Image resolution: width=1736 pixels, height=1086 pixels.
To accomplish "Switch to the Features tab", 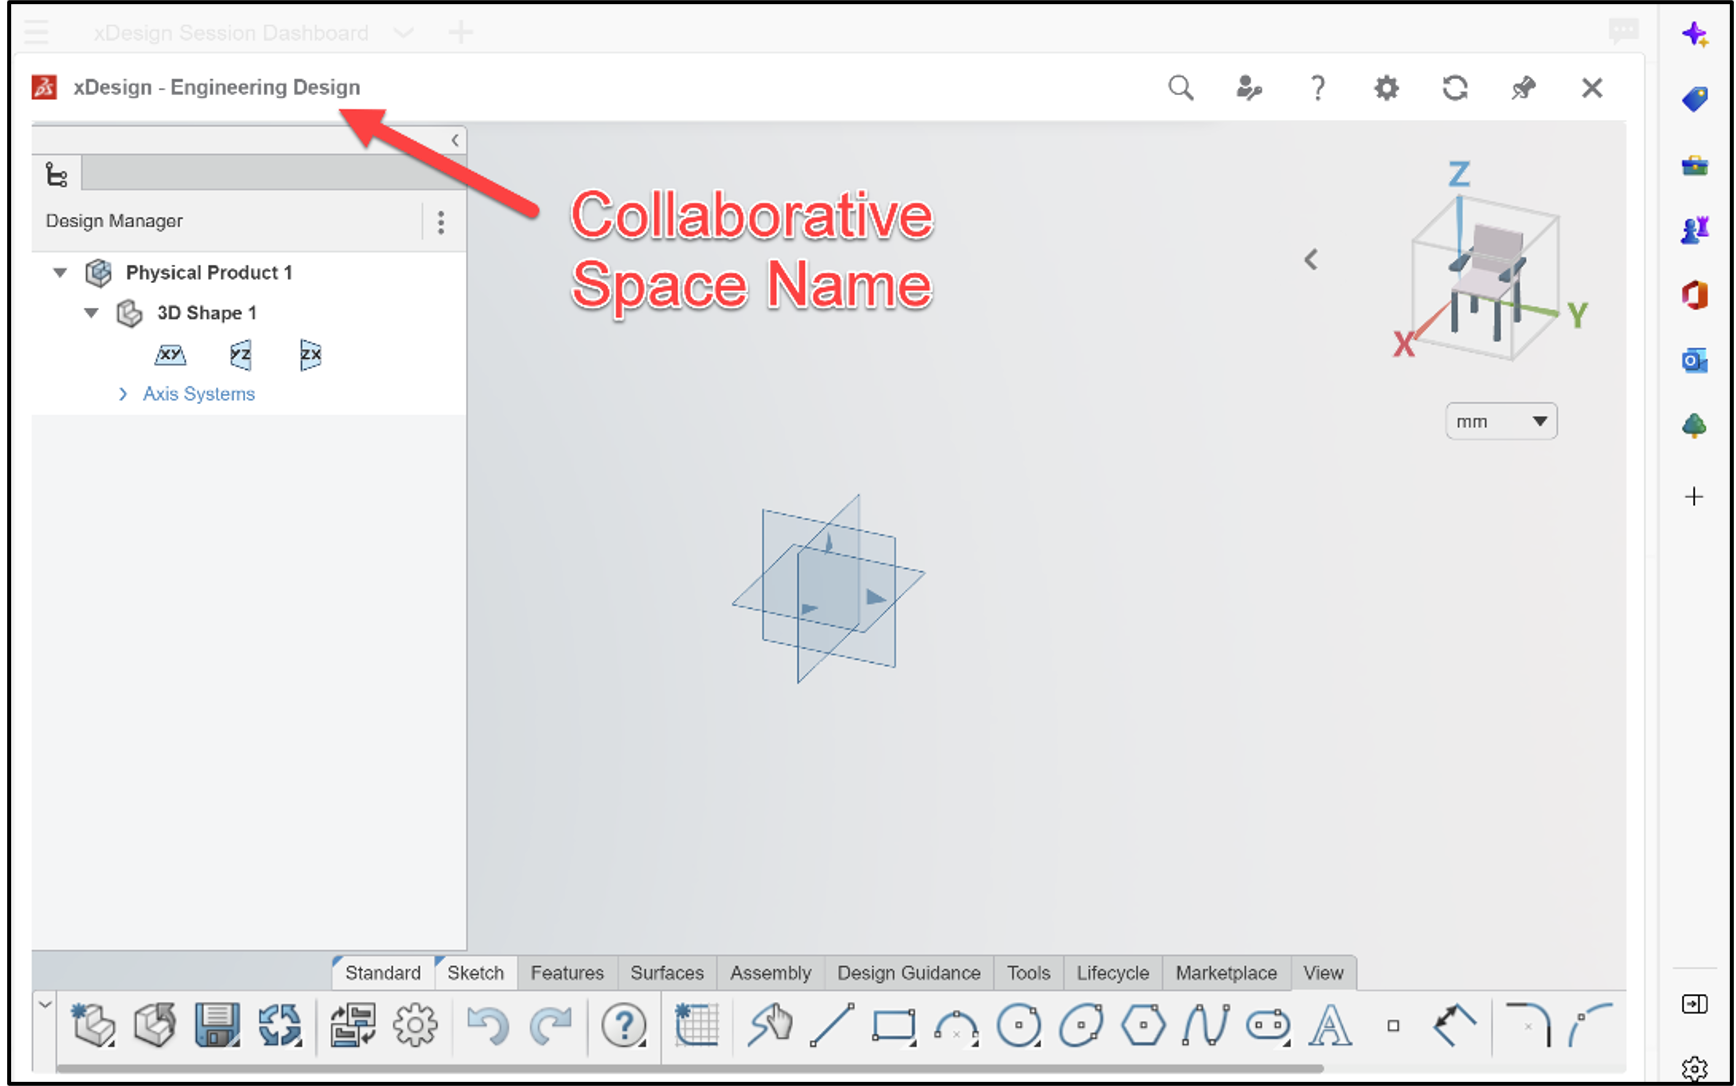I will pos(567,972).
